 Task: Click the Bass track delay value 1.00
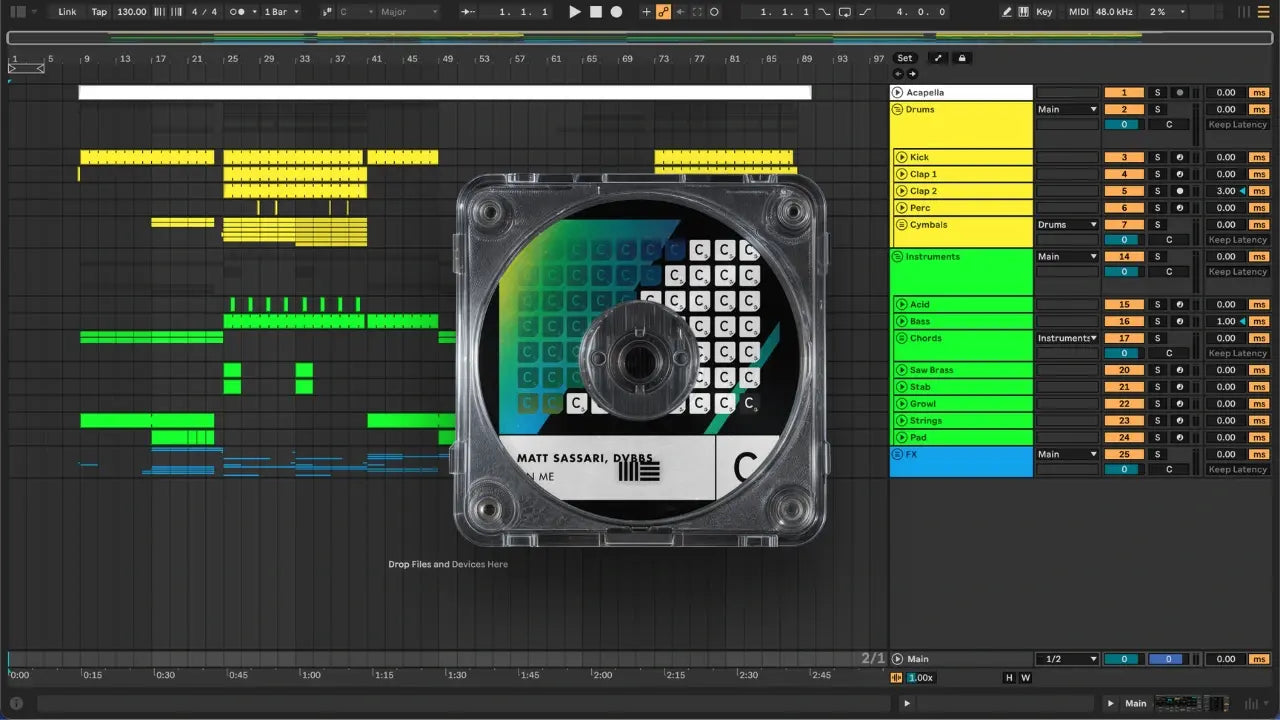pos(1226,321)
